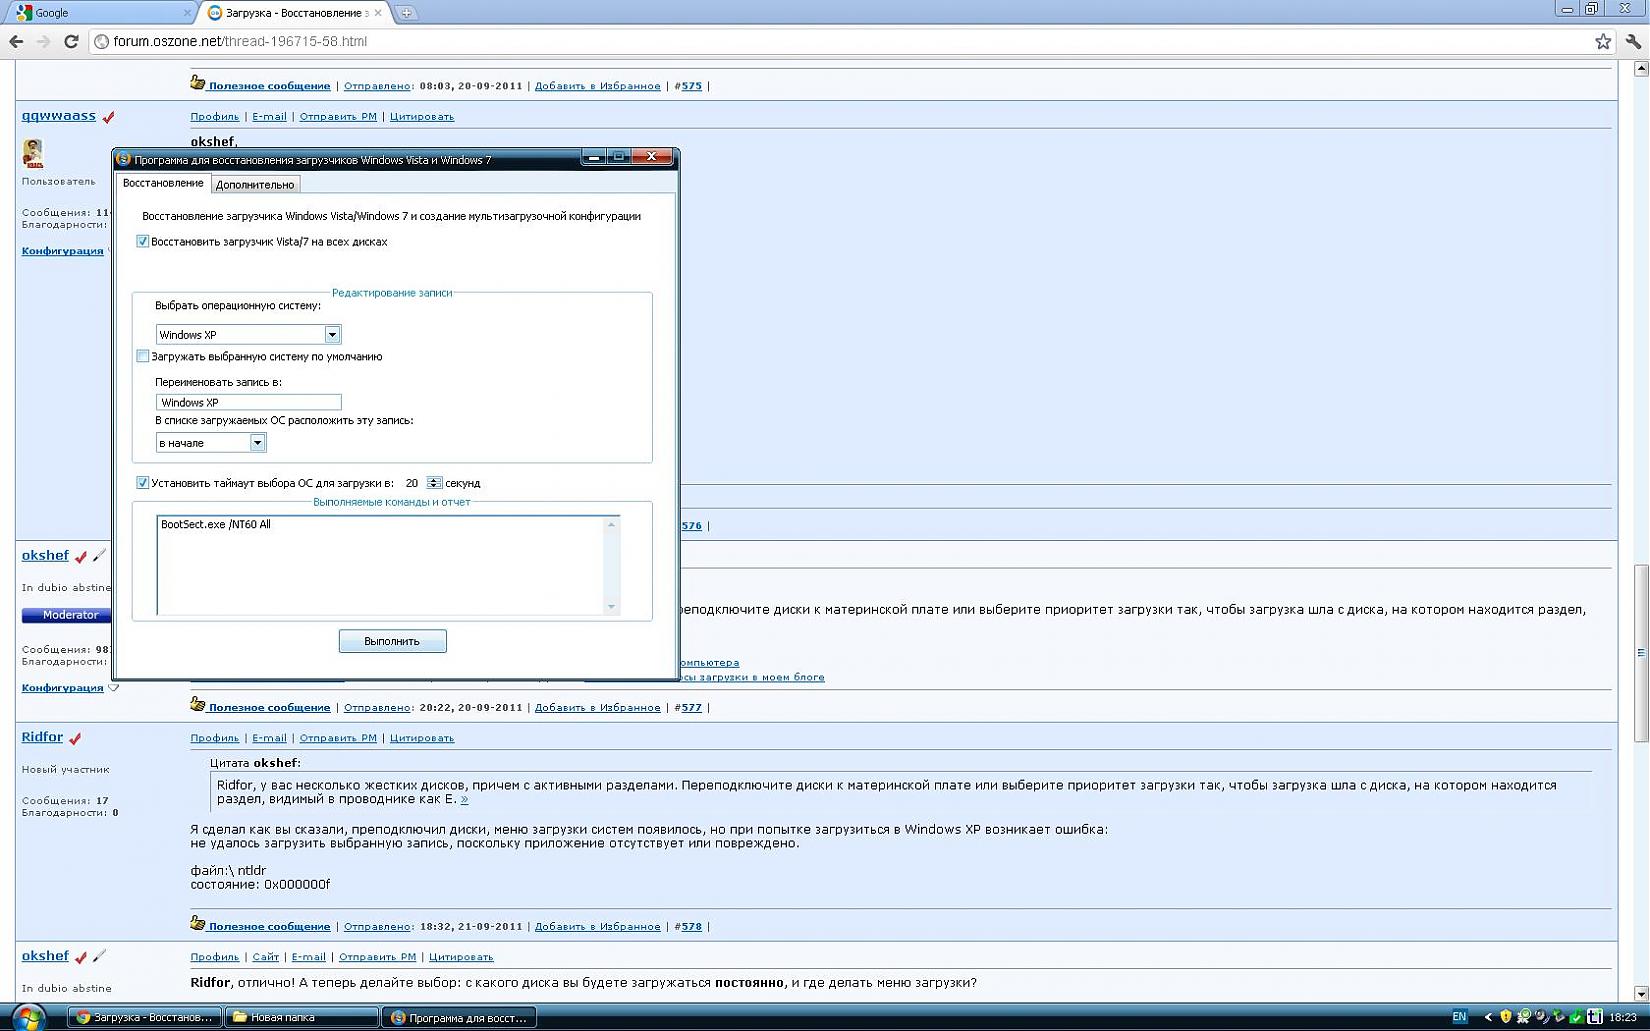
Task: Click the yellow security shield tray icon
Action: [1505, 1017]
